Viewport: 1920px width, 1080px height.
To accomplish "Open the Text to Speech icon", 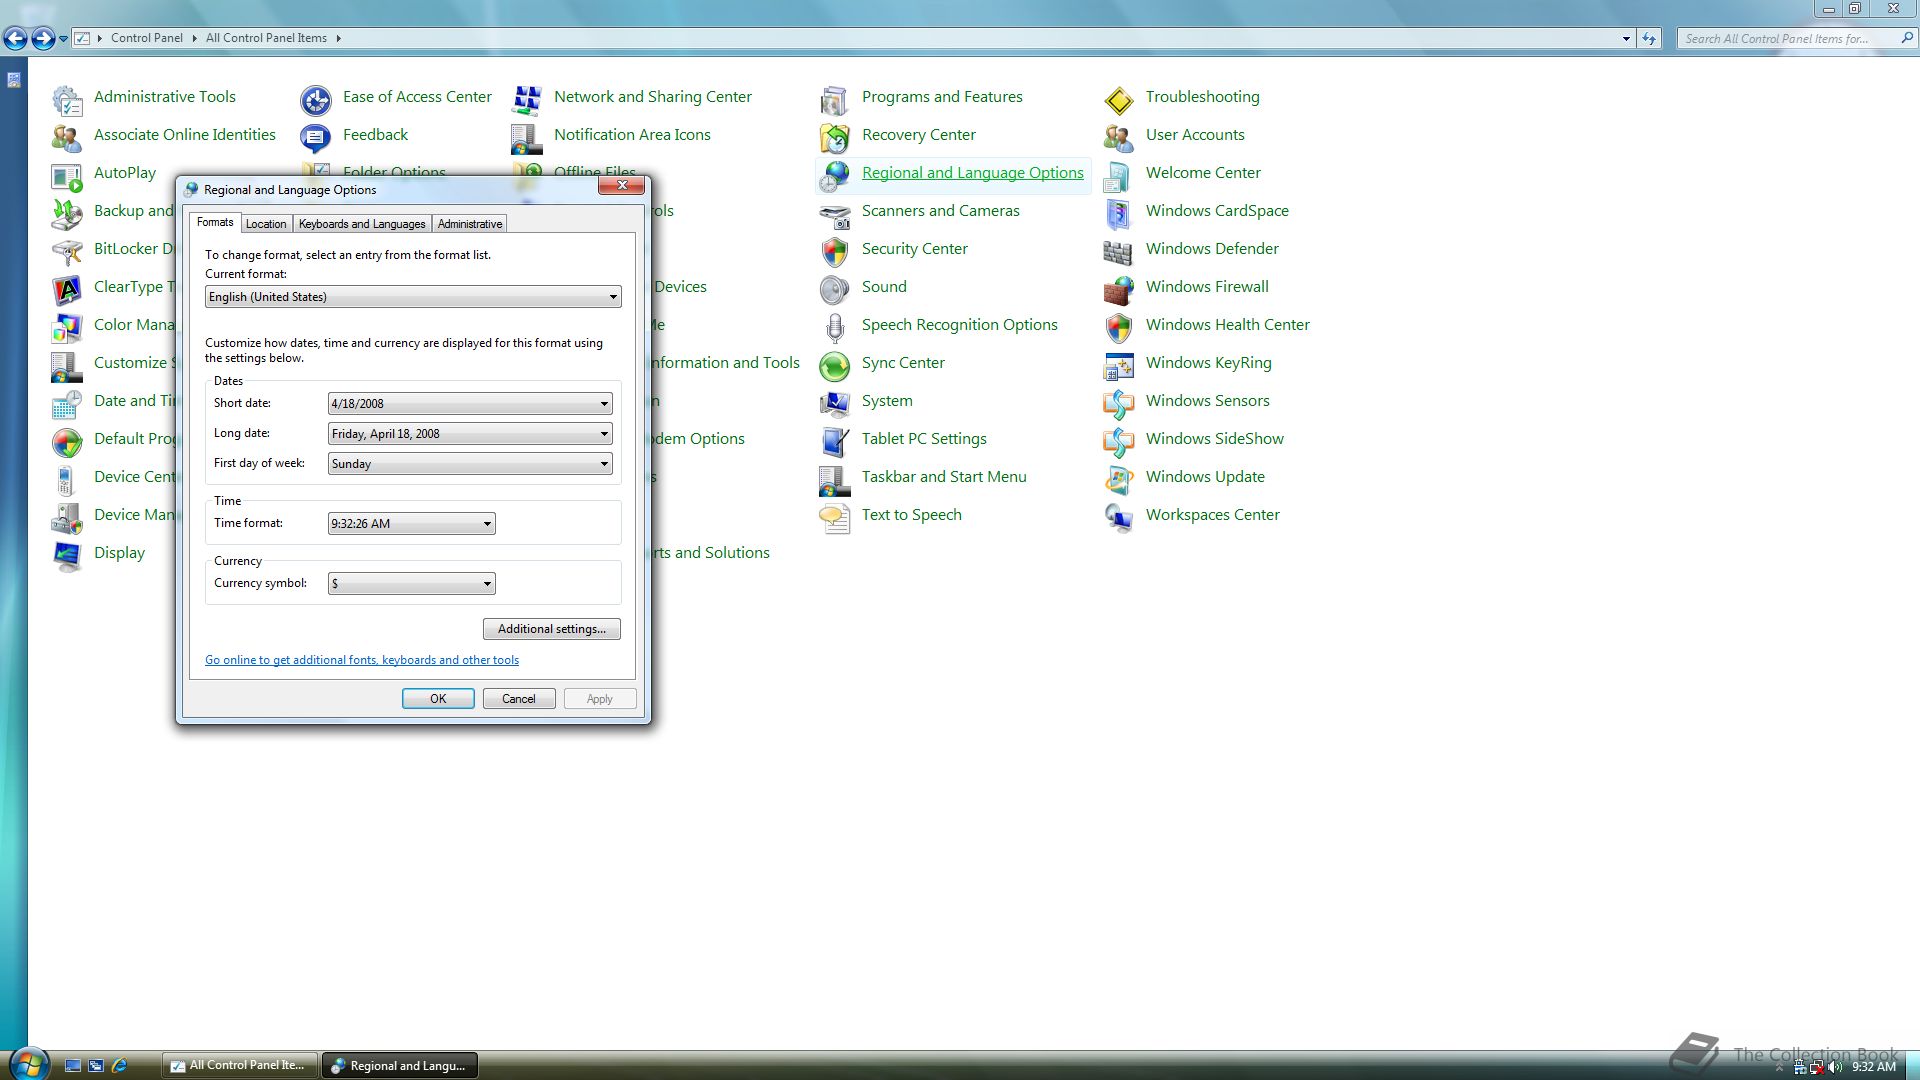I will pos(835,518).
